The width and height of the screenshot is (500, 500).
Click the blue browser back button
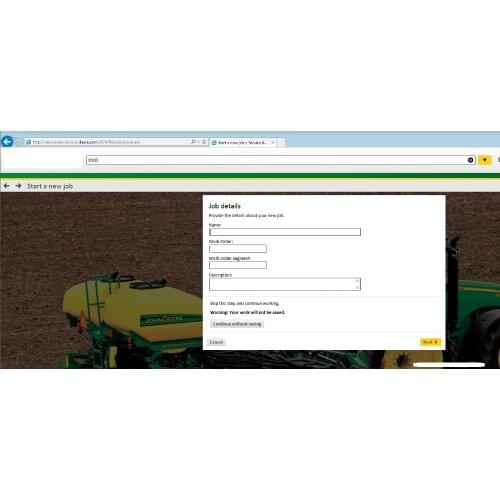[7, 141]
